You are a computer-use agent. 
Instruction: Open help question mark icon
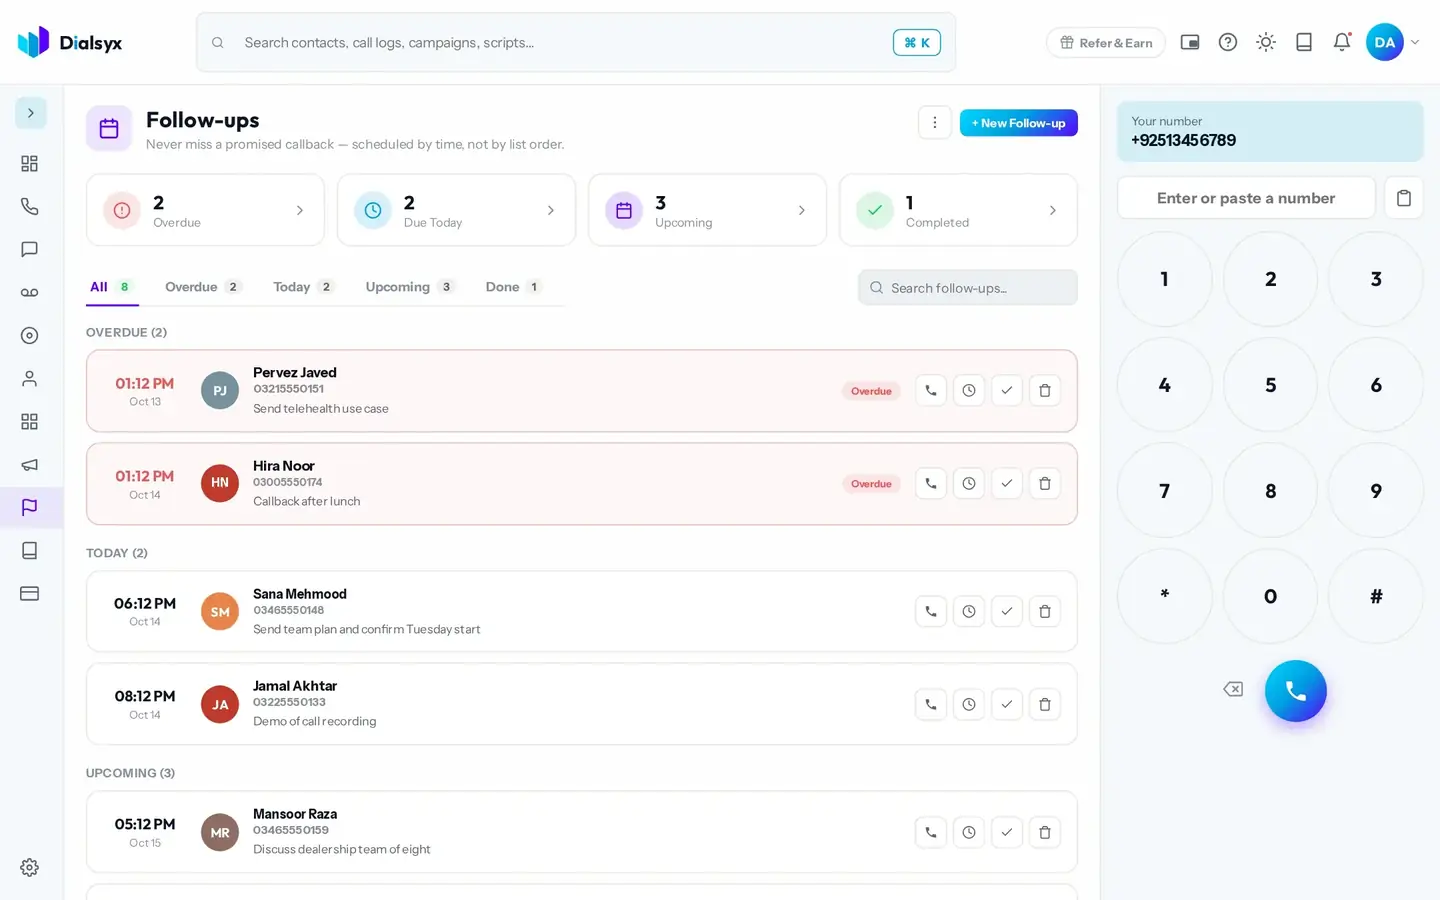pos(1228,42)
